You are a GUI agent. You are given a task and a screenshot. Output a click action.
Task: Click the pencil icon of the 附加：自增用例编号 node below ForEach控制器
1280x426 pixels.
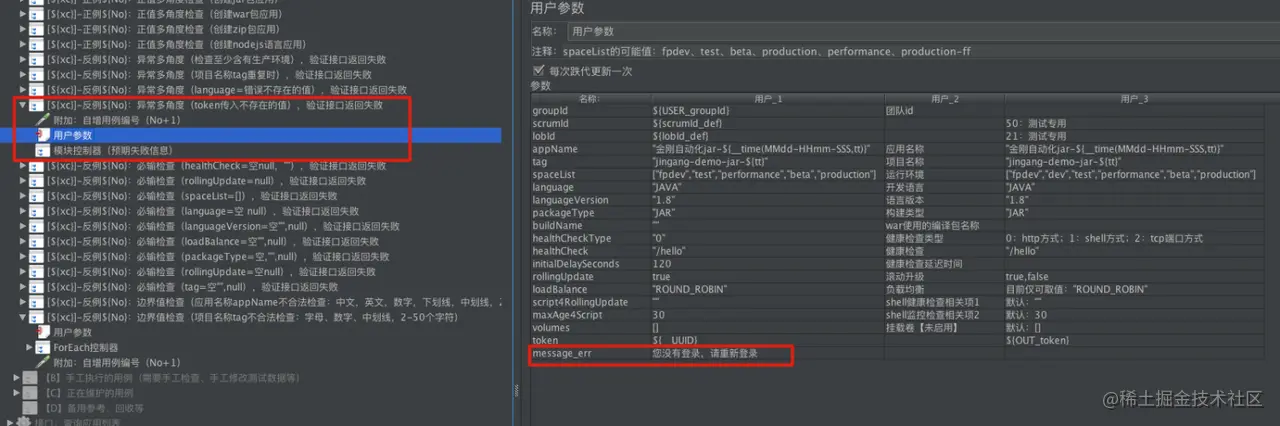click(42, 362)
